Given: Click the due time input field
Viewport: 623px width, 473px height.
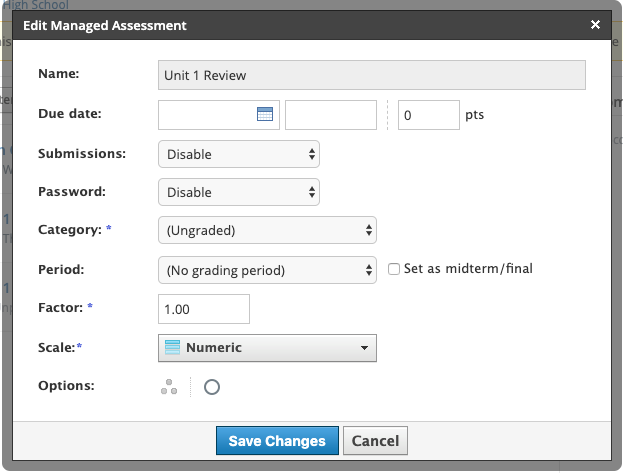Looking at the screenshot, I should (331, 115).
